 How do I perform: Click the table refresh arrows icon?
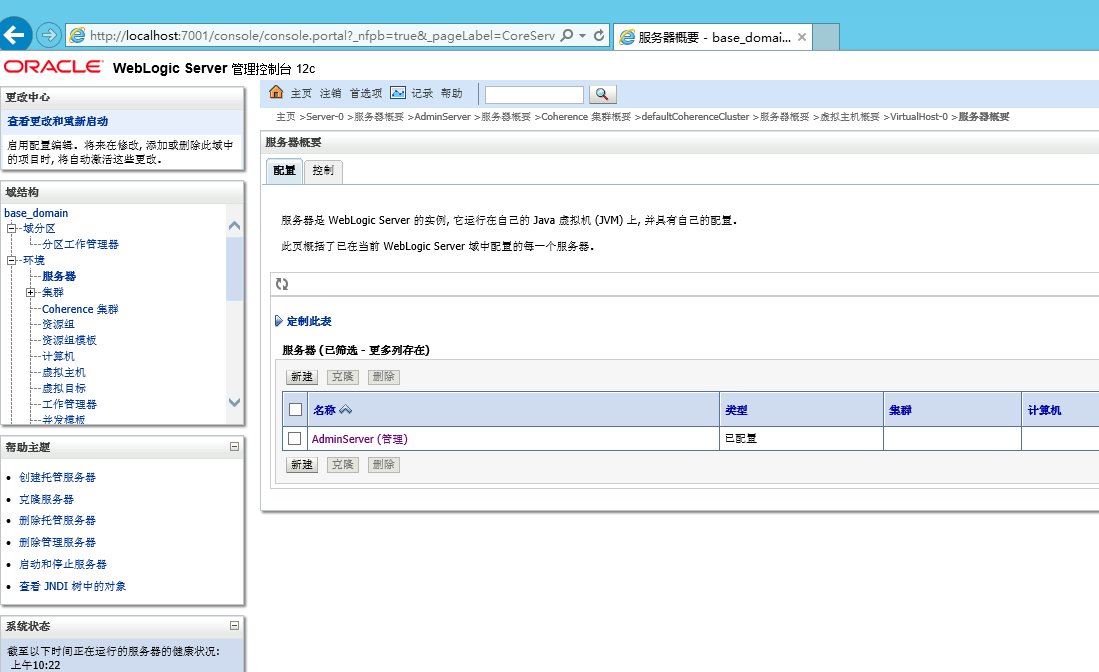(282, 284)
